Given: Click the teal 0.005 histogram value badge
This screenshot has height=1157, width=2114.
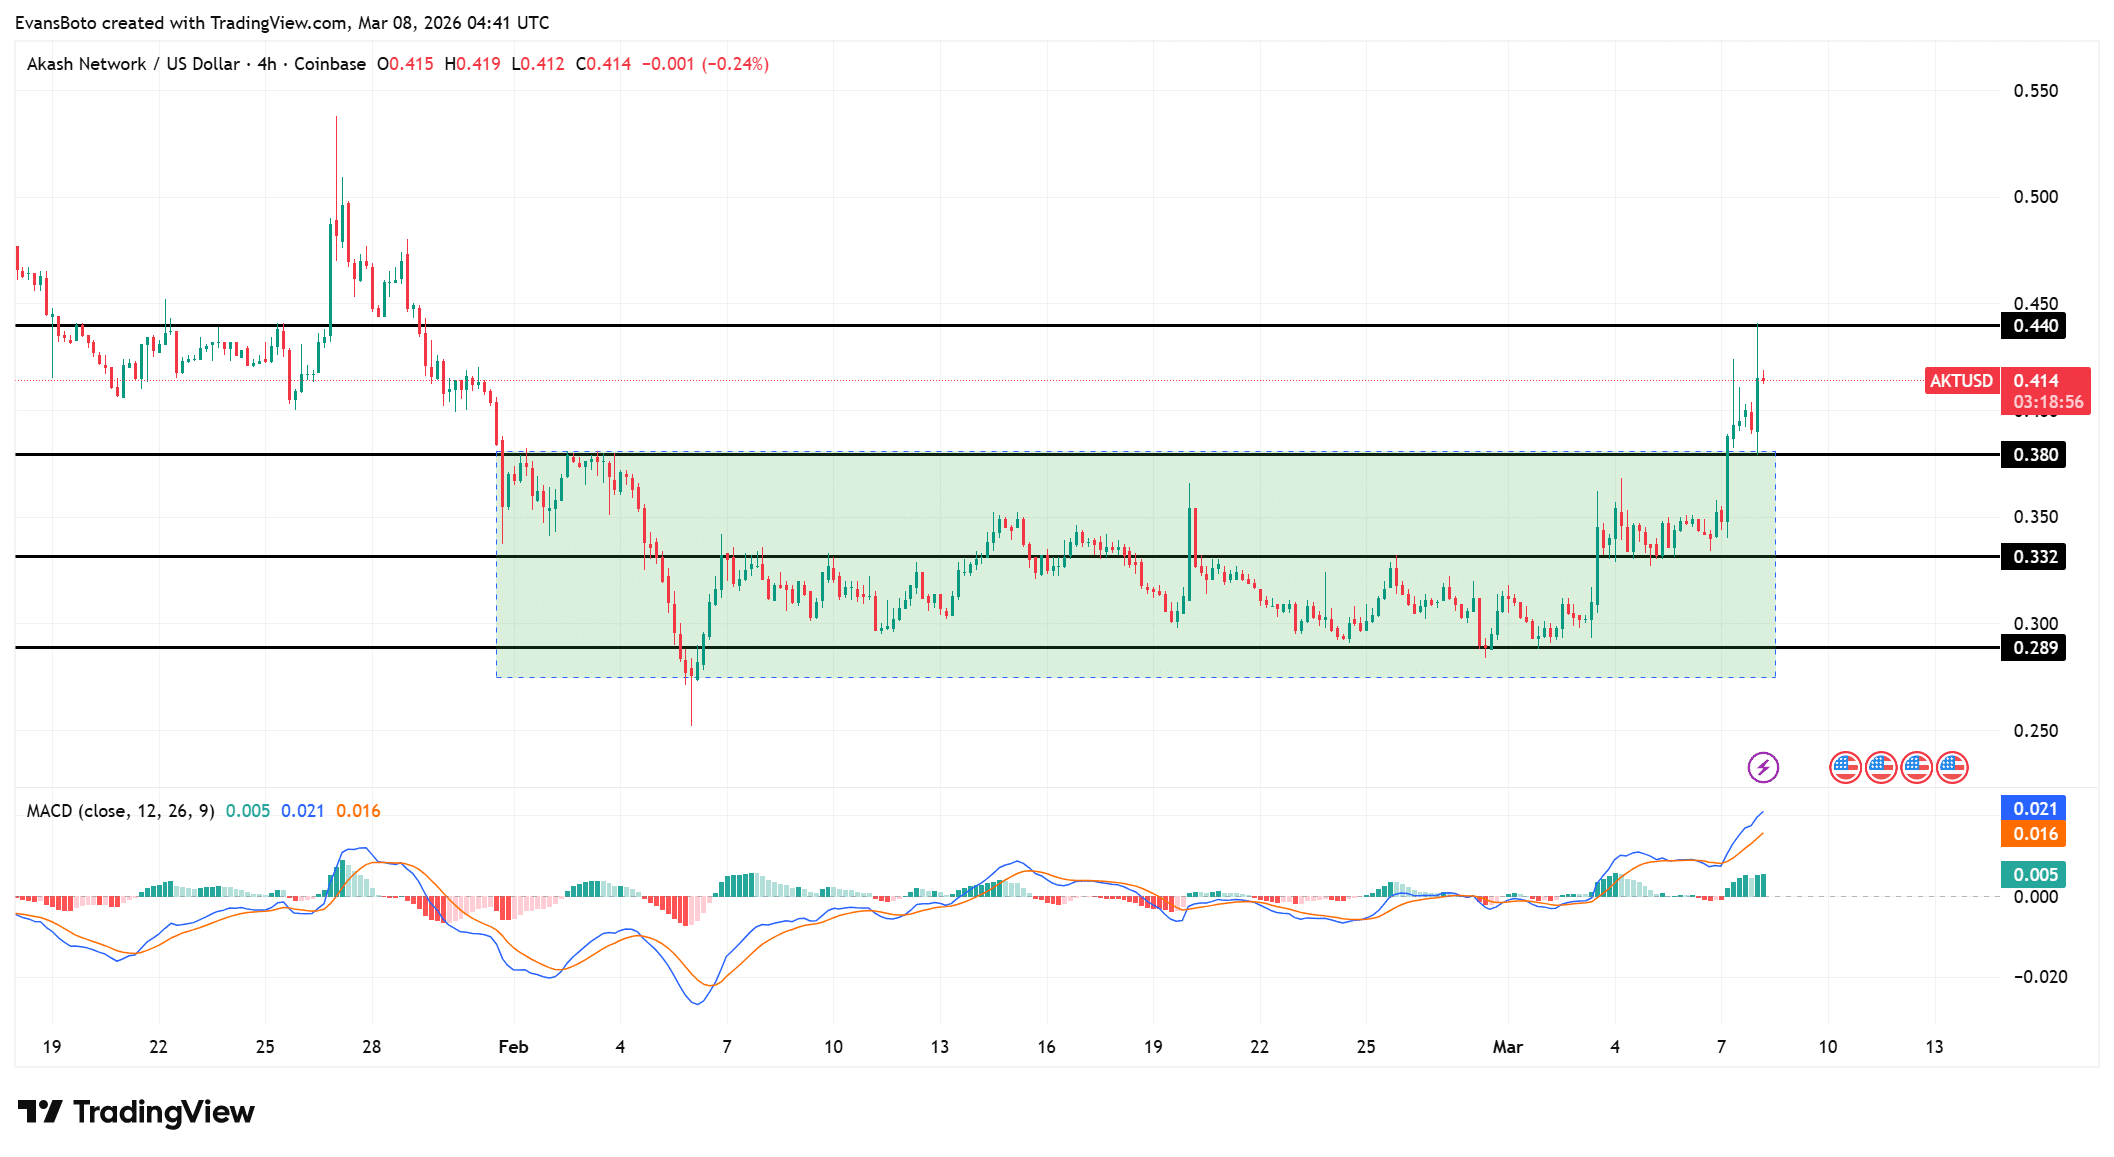Looking at the screenshot, I should 2032,874.
